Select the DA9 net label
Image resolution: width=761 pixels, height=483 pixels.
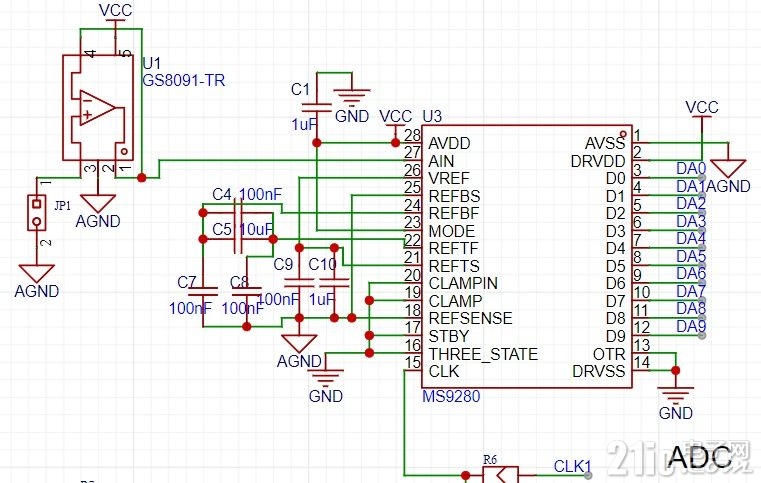[x=691, y=326]
